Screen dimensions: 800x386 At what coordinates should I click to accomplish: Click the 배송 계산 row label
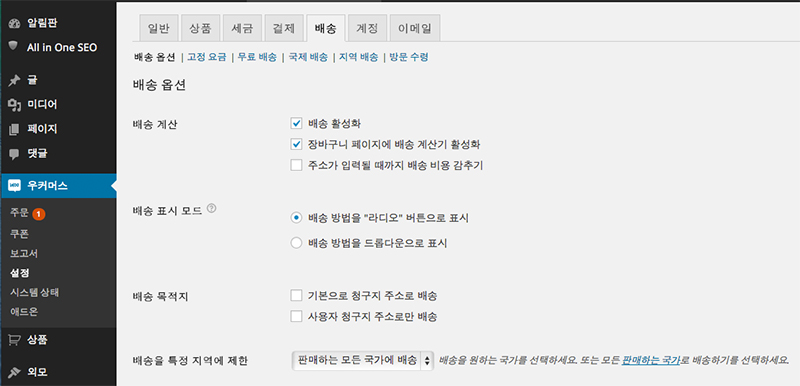click(x=155, y=125)
